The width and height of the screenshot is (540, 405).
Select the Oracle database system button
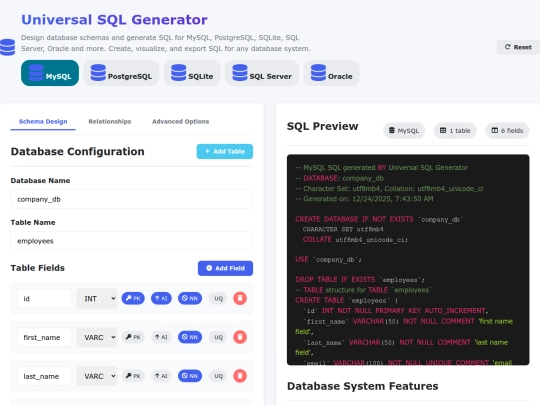pos(332,73)
